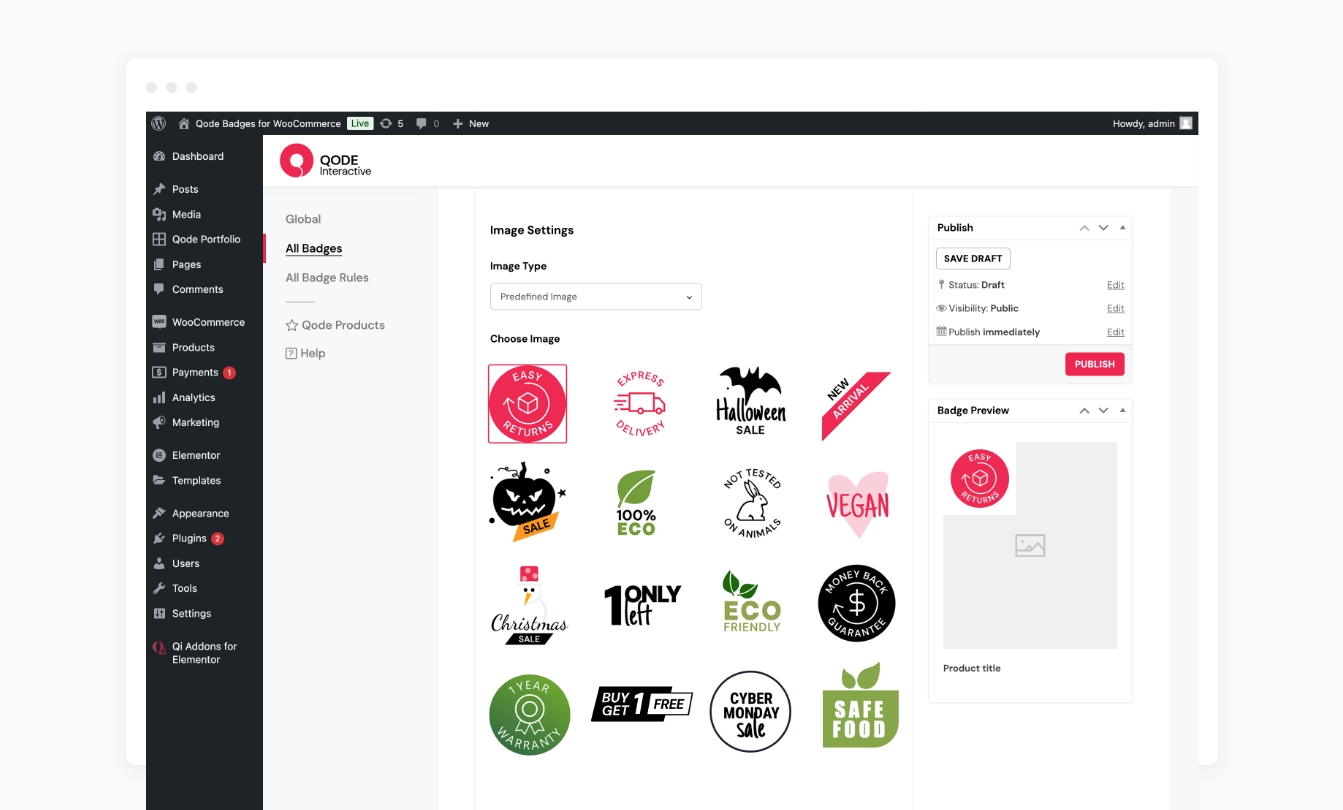Pick the Not Tested On Animals badge
Image resolution: width=1343 pixels, height=810 pixels.
(752, 503)
